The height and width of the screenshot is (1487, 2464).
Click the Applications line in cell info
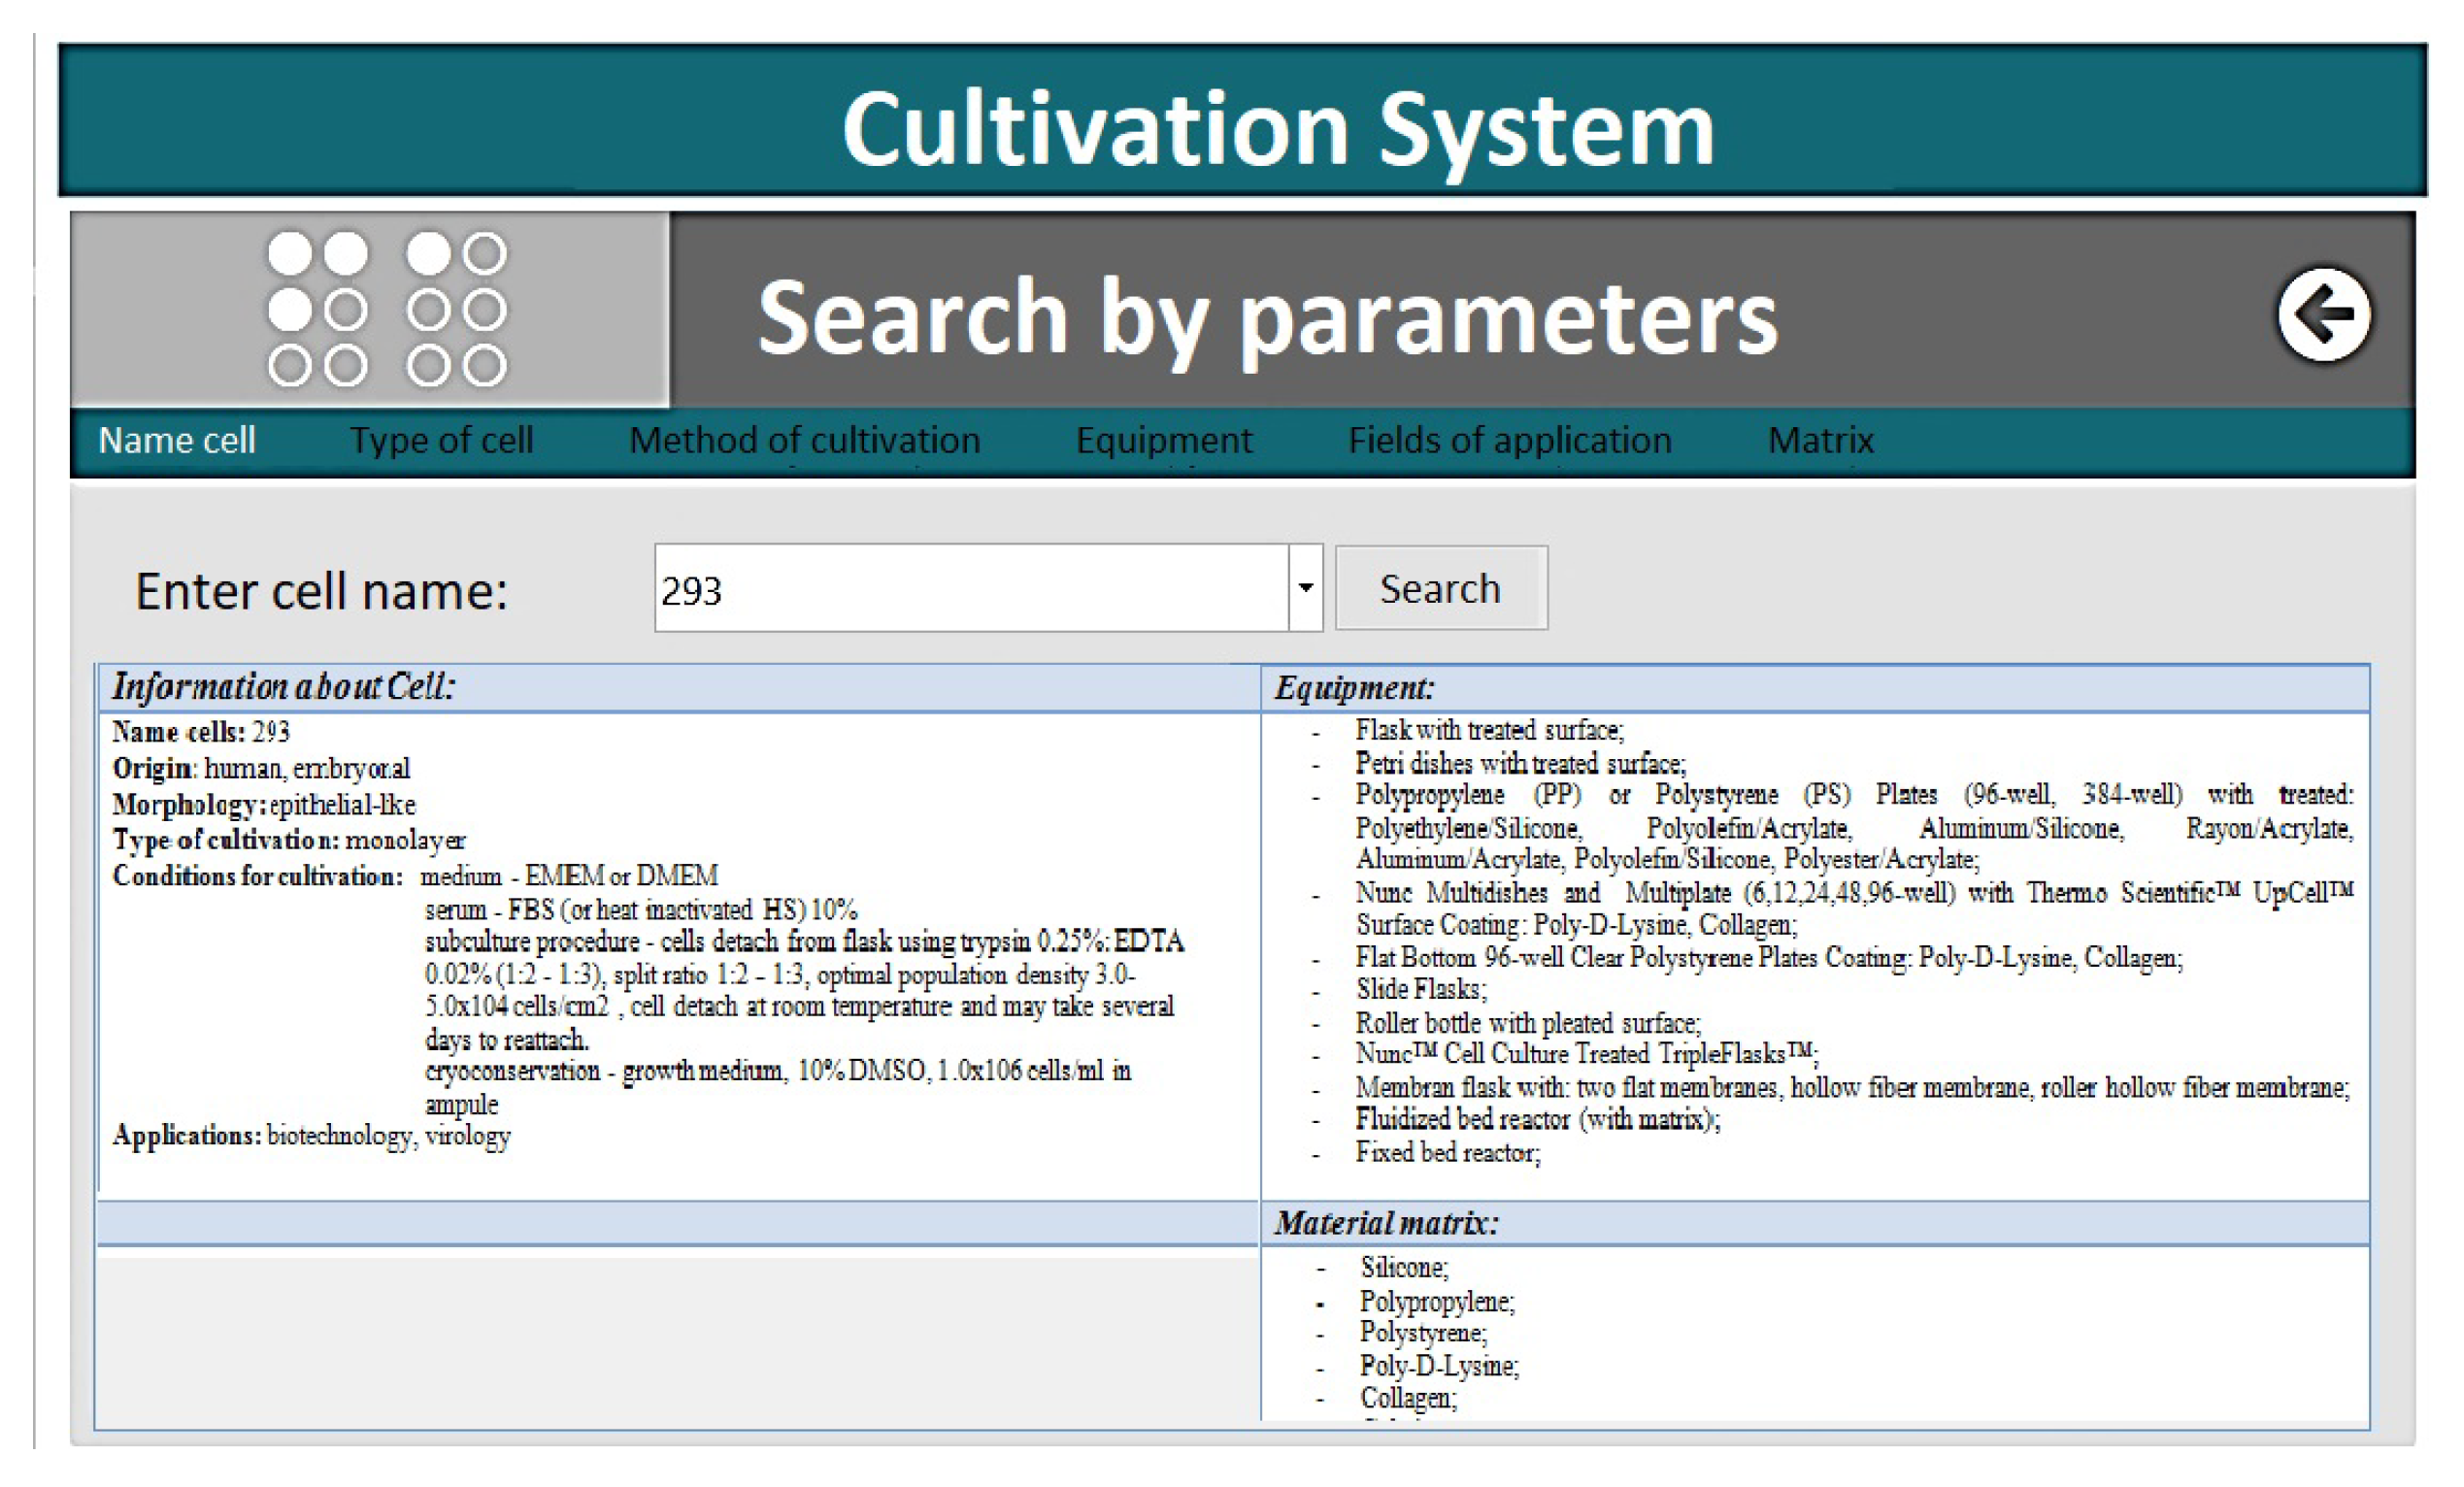311,1136
